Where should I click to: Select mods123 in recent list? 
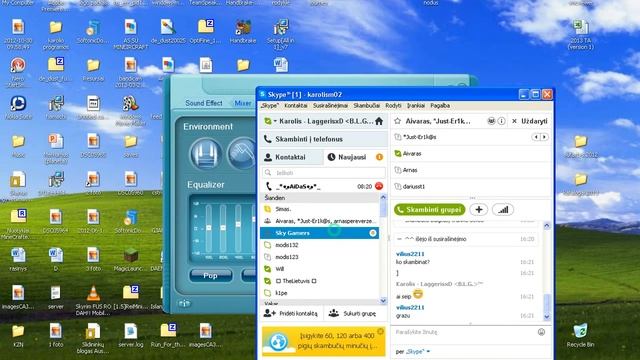click(x=320, y=257)
